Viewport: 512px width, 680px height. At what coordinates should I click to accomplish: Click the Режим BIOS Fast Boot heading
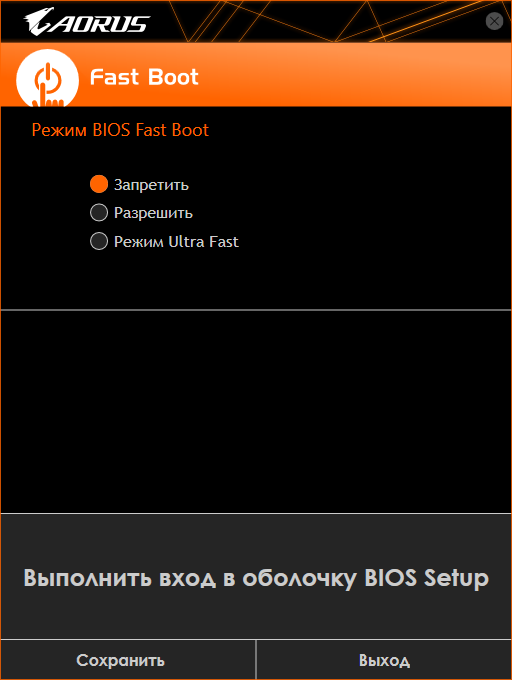120,130
